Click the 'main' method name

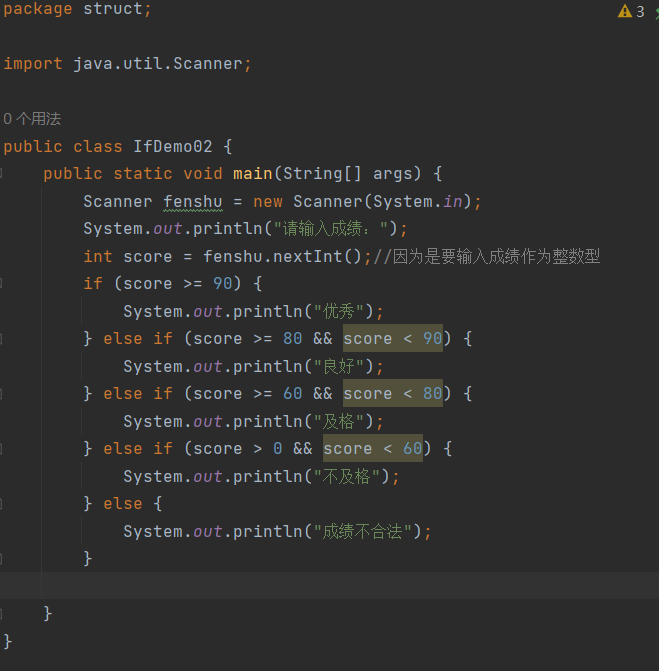coord(252,174)
